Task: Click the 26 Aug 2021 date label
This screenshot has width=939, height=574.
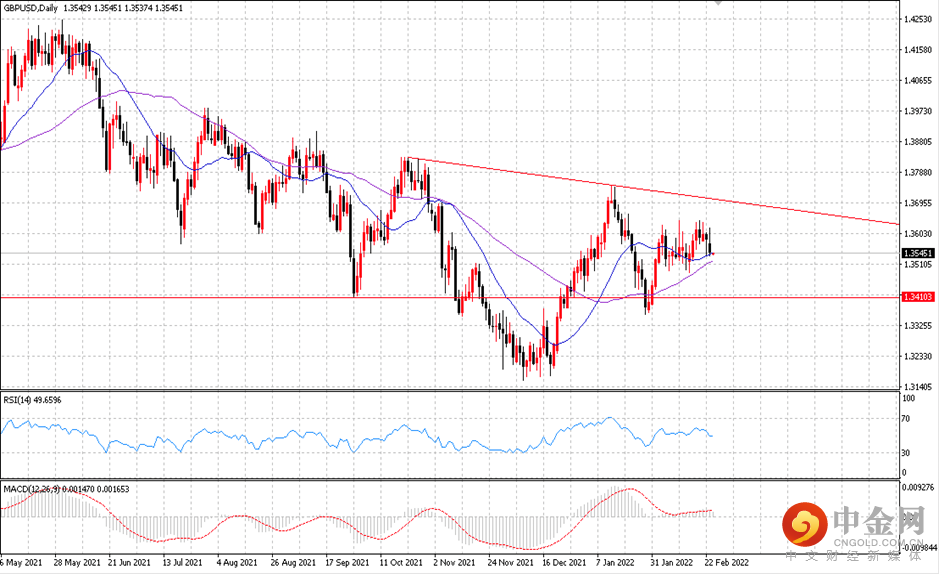Action: (x=293, y=563)
